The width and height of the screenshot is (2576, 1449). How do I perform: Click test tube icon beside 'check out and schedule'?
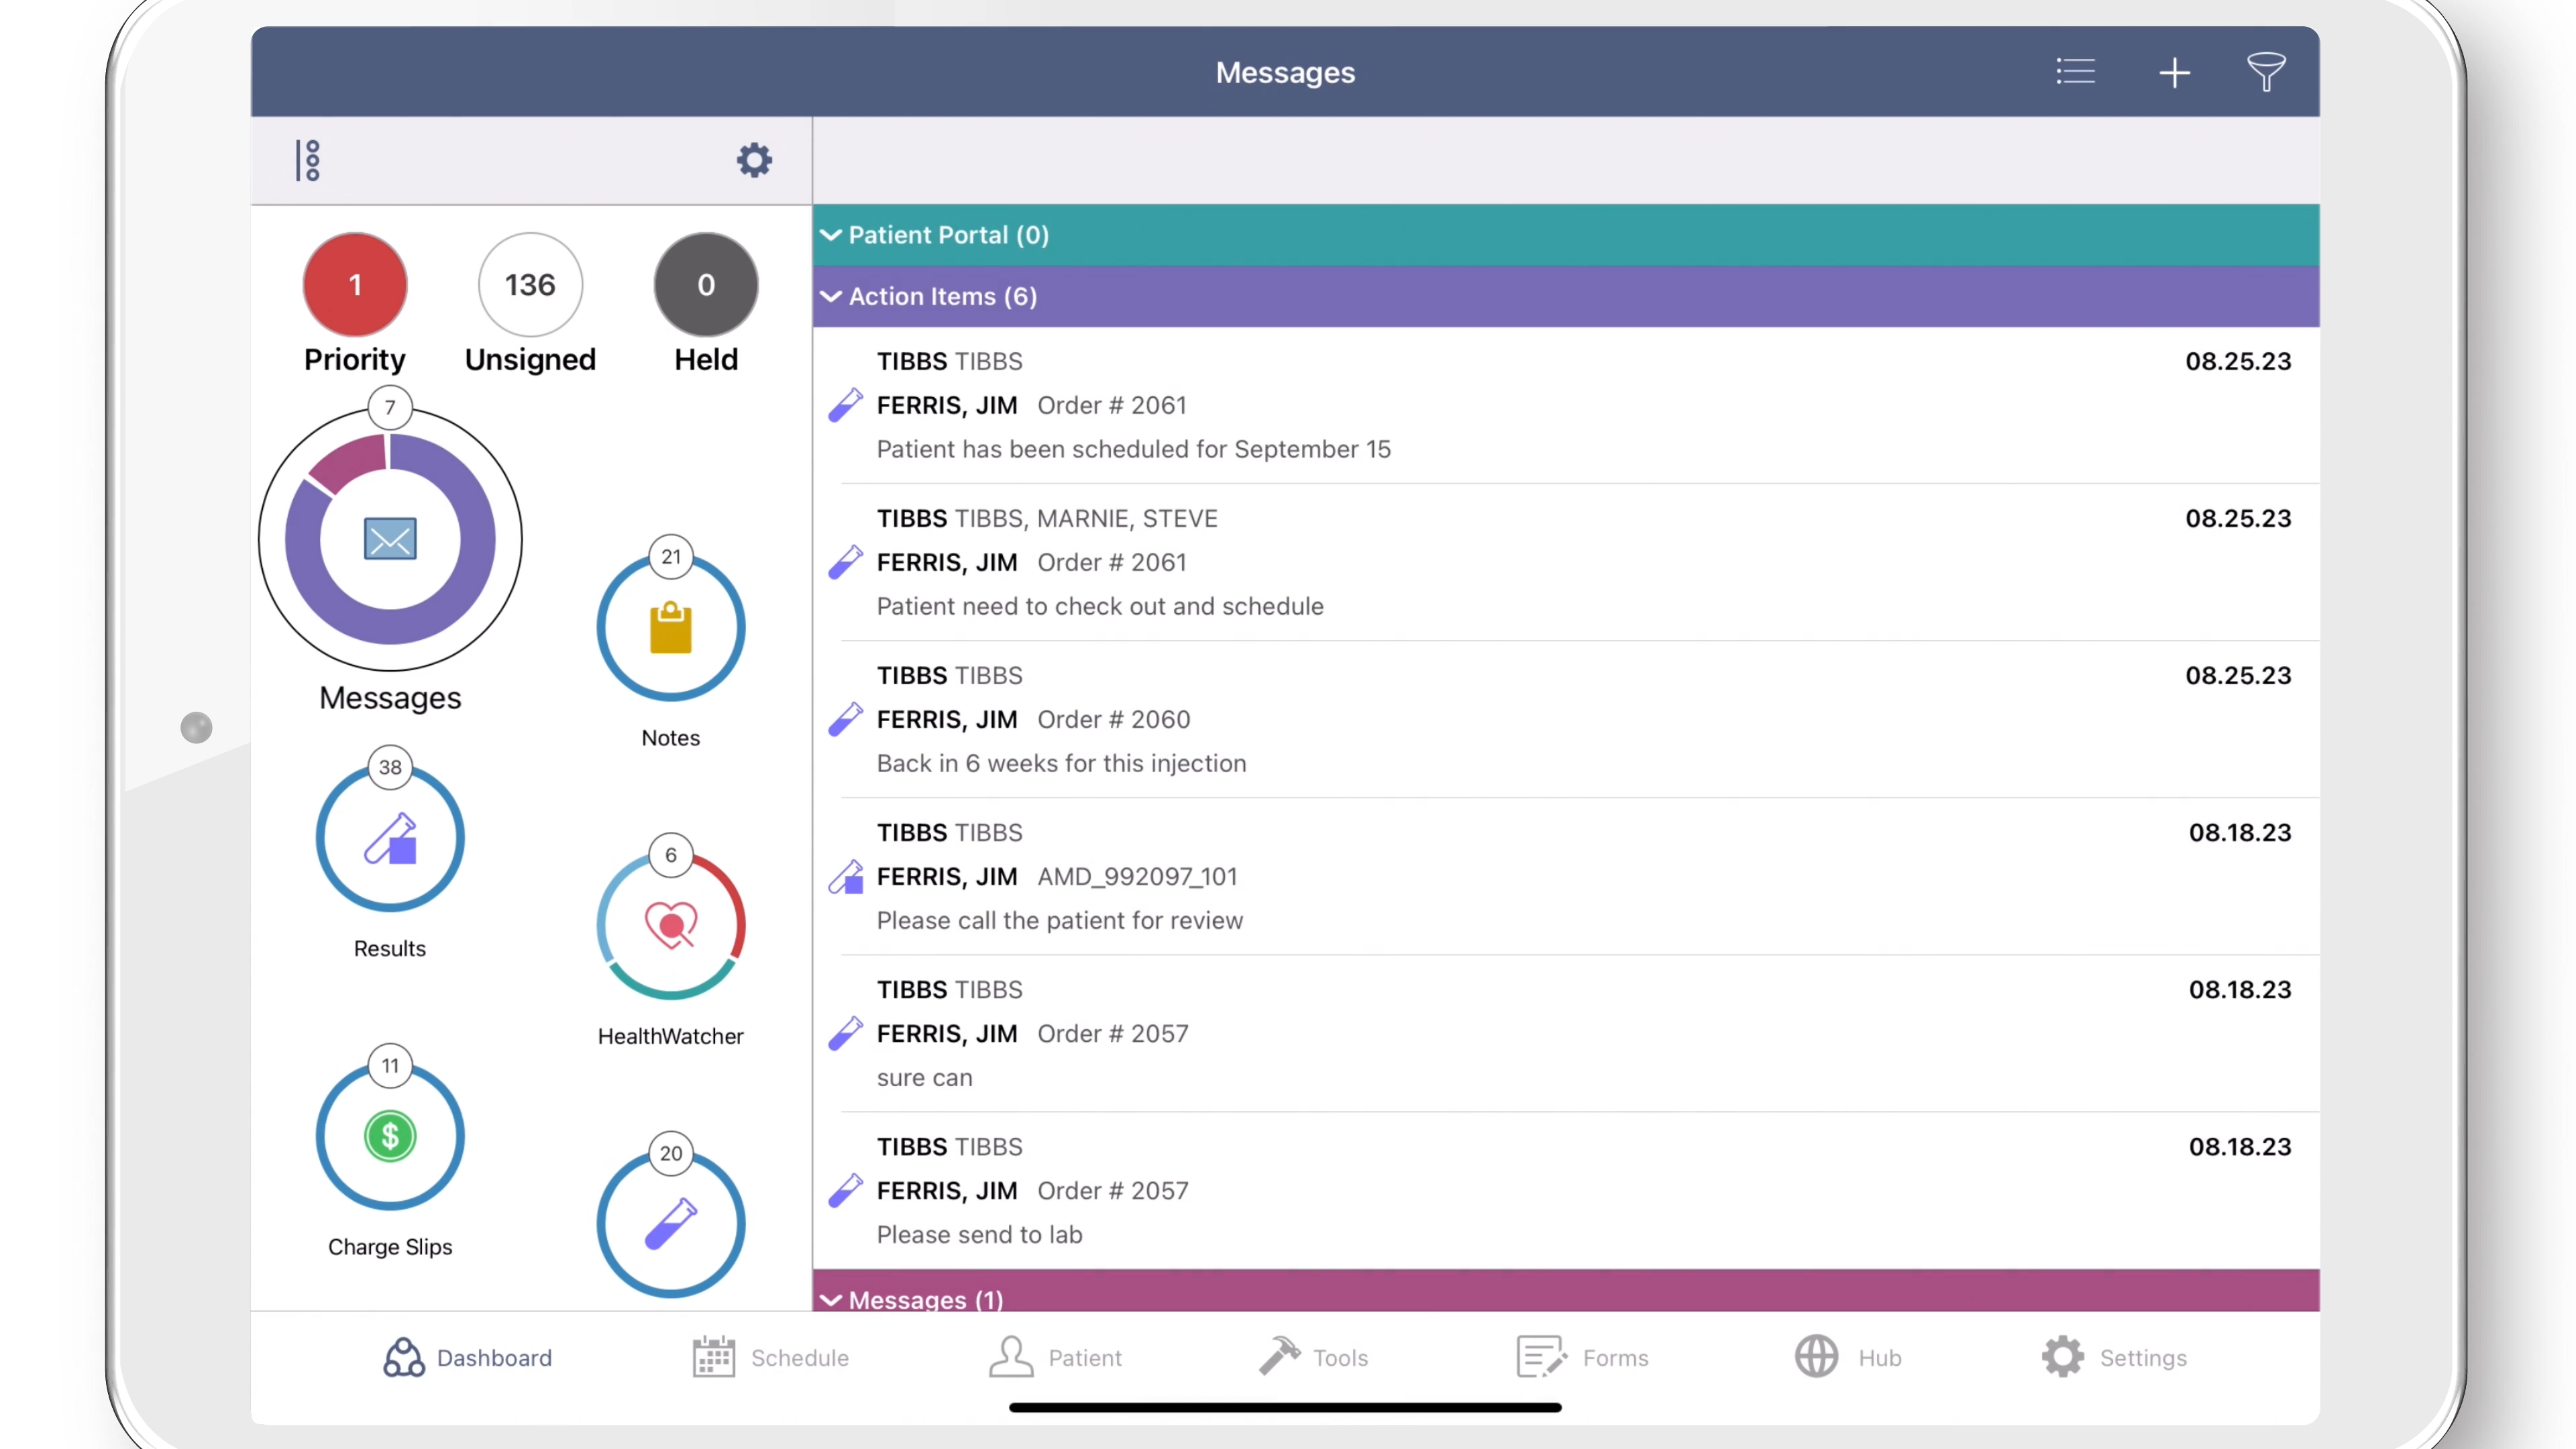pyautogui.click(x=845, y=562)
